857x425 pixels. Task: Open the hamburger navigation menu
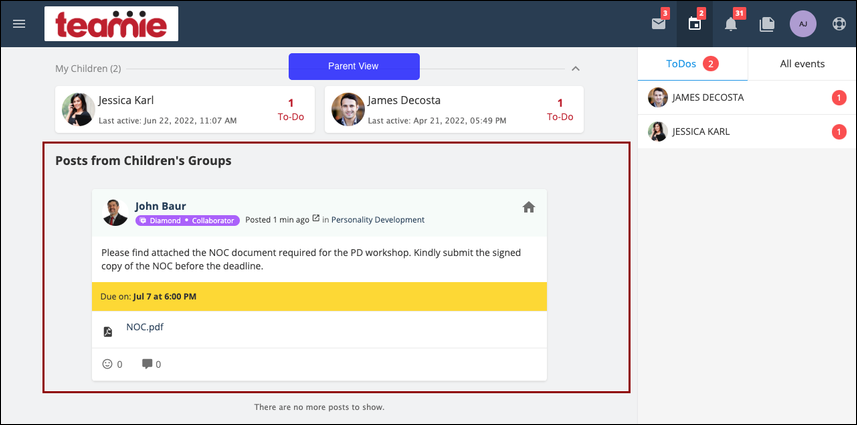pyautogui.click(x=19, y=24)
